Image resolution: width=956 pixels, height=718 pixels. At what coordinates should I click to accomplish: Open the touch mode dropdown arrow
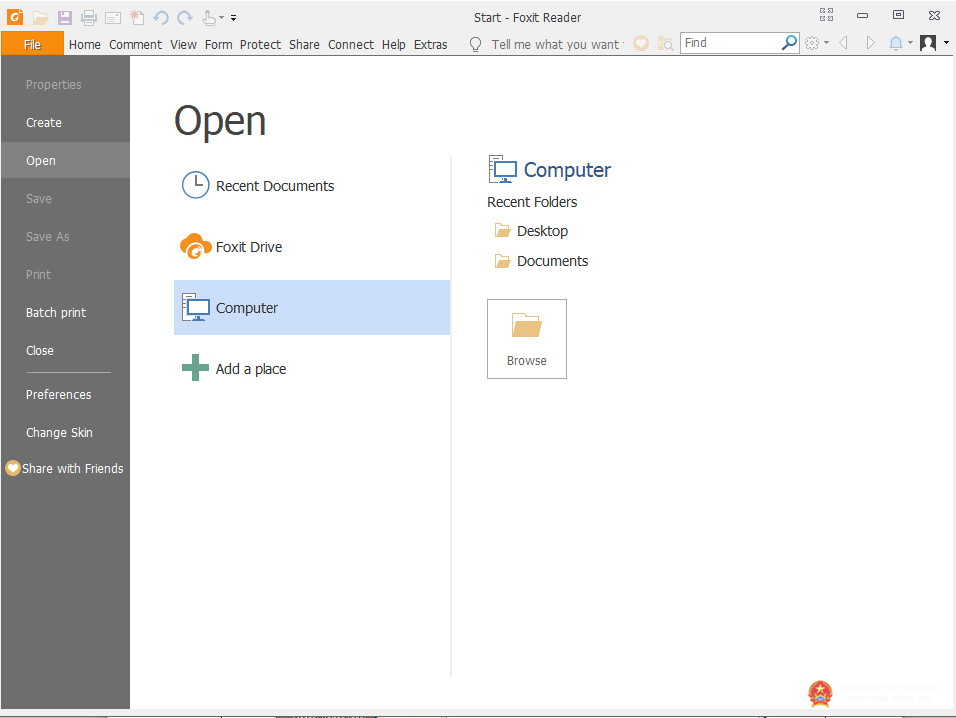point(221,18)
